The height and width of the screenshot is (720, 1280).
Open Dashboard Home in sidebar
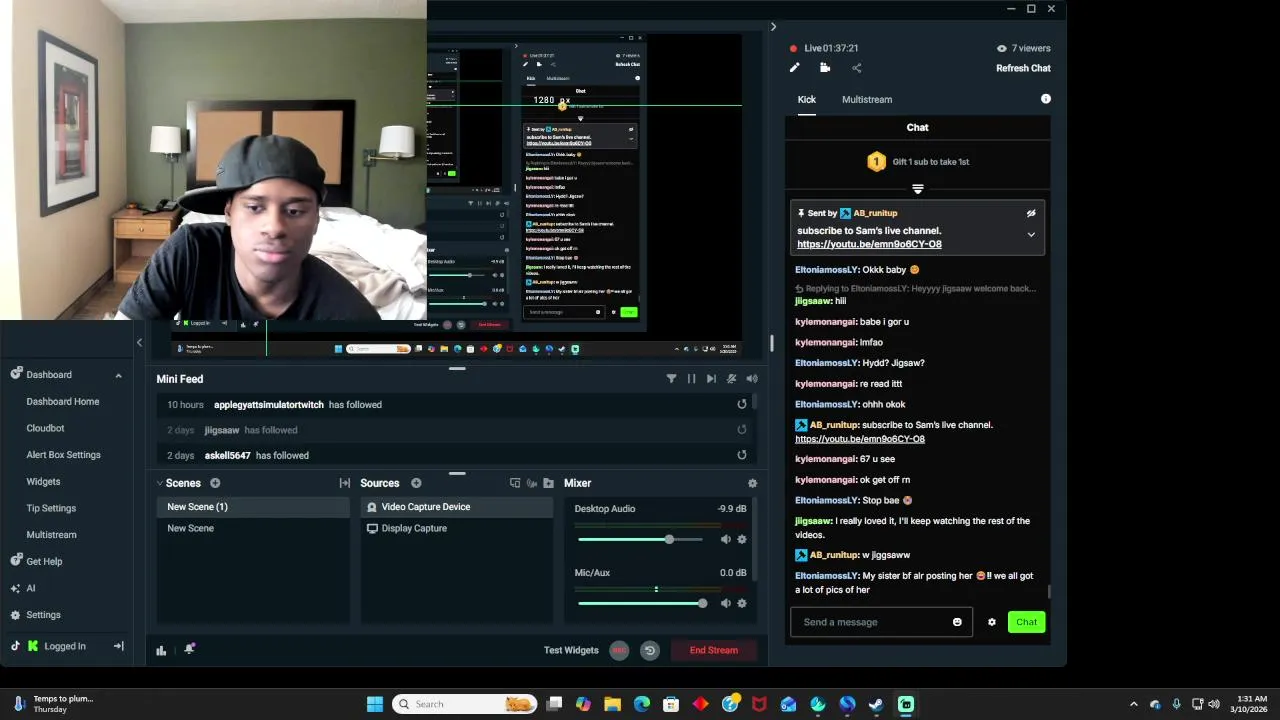[x=63, y=401]
